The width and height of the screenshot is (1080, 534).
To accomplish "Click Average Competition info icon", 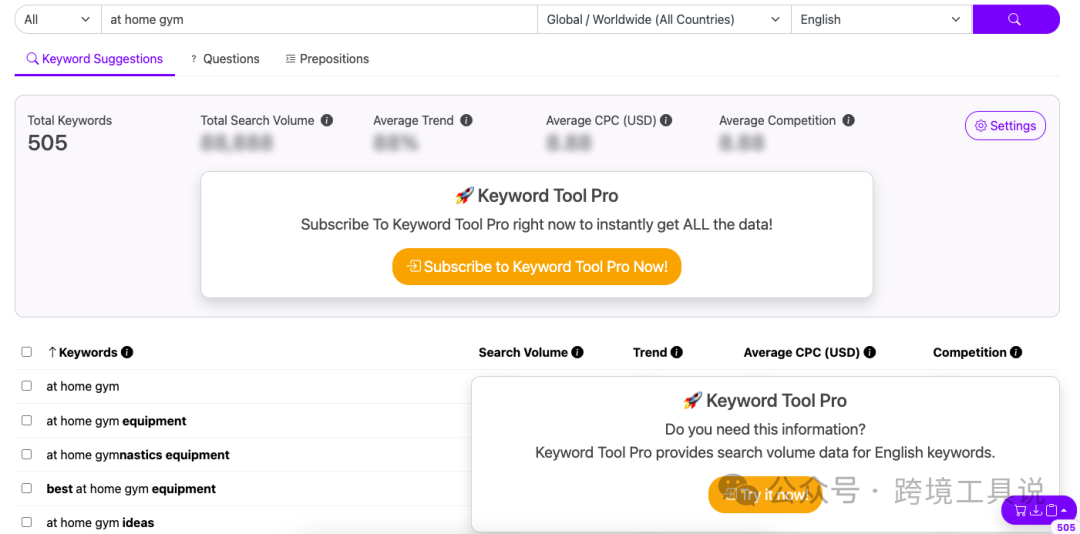I will coord(849,121).
